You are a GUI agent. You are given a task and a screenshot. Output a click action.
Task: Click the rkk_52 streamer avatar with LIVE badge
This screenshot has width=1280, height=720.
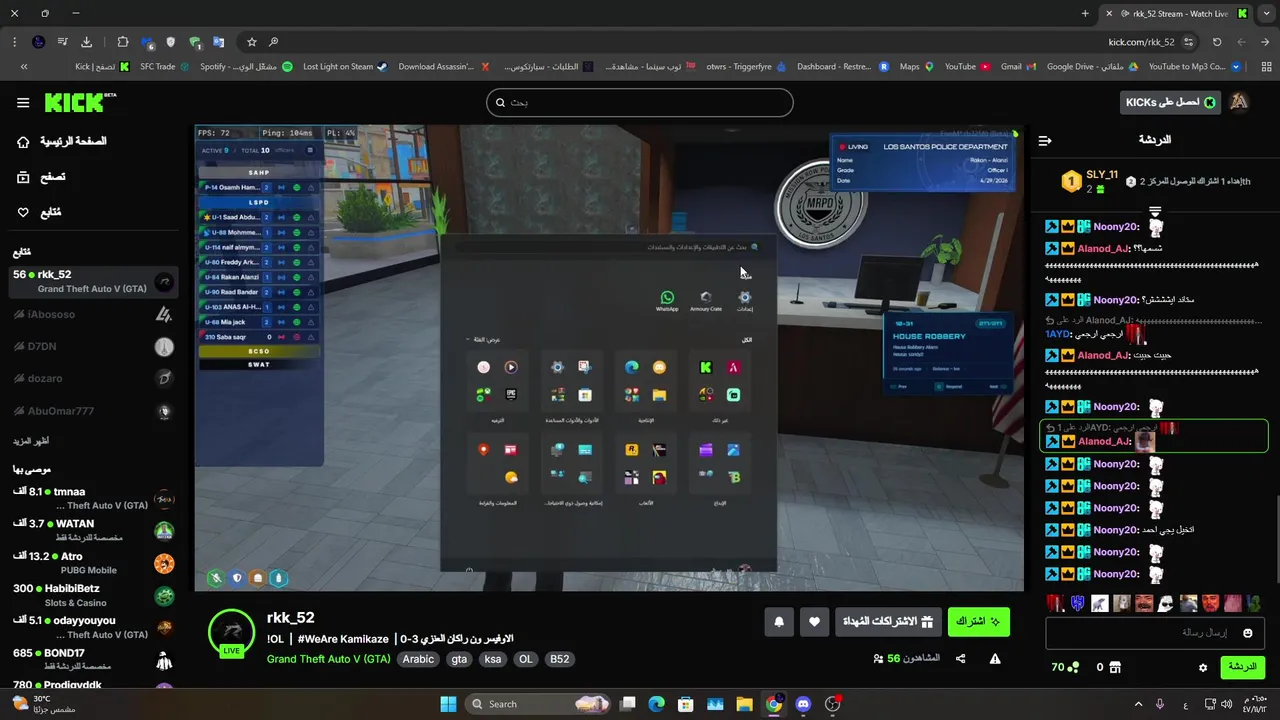point(231,634)
